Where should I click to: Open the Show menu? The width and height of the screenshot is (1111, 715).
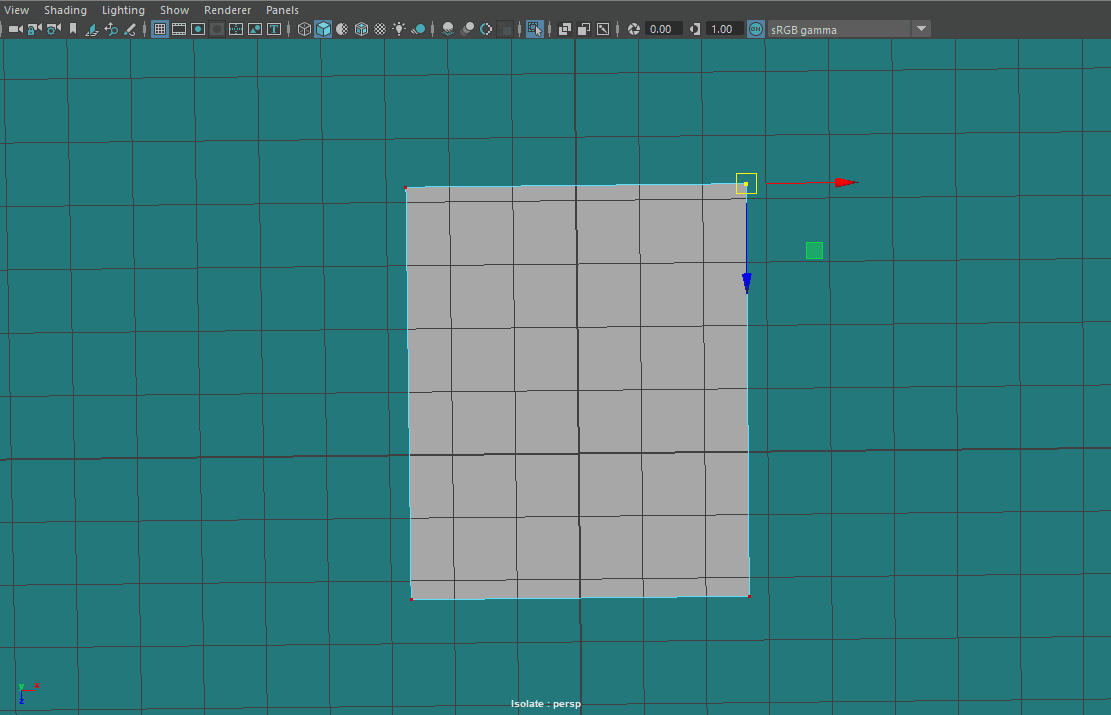(174, 10)
